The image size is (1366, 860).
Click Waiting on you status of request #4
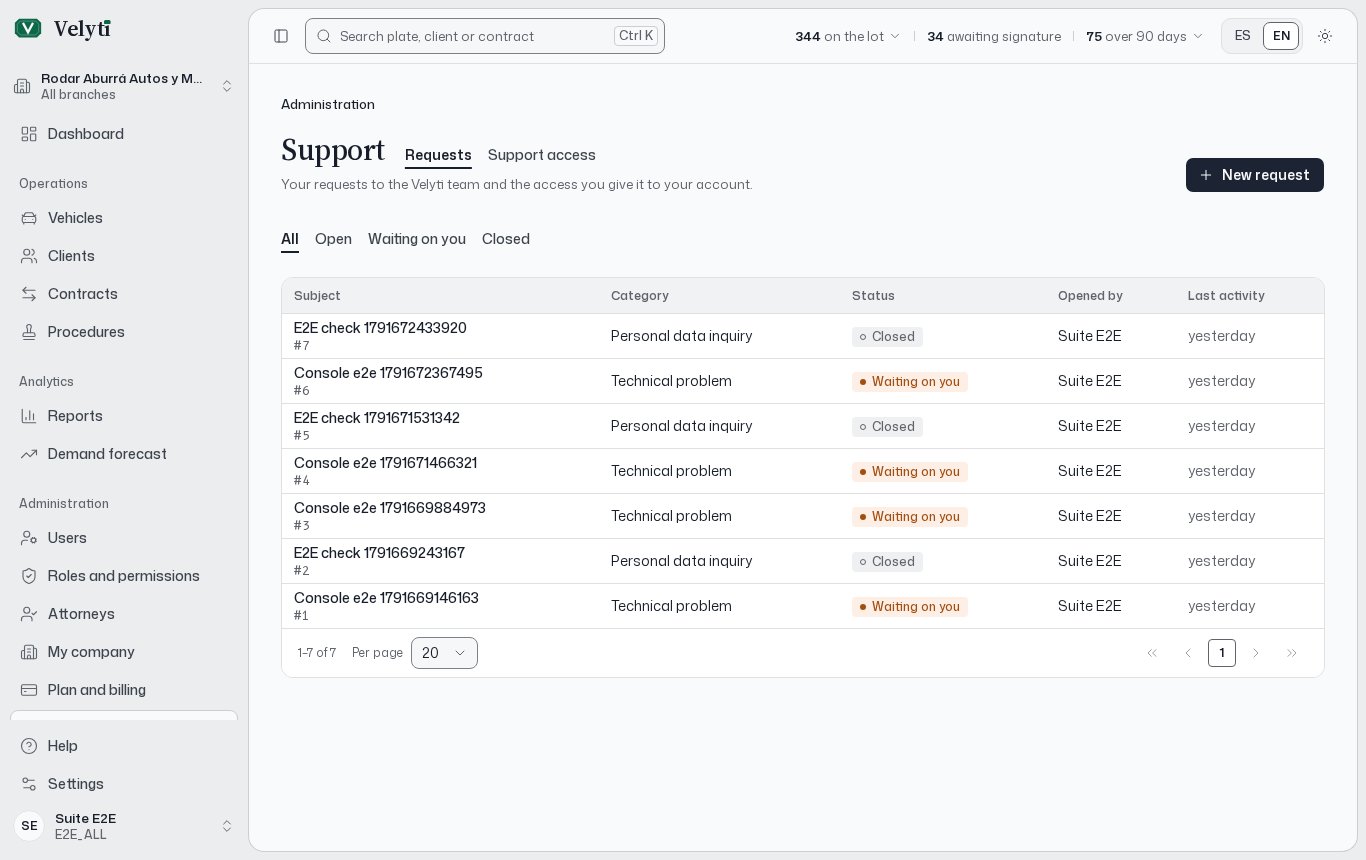pos(910,472)
